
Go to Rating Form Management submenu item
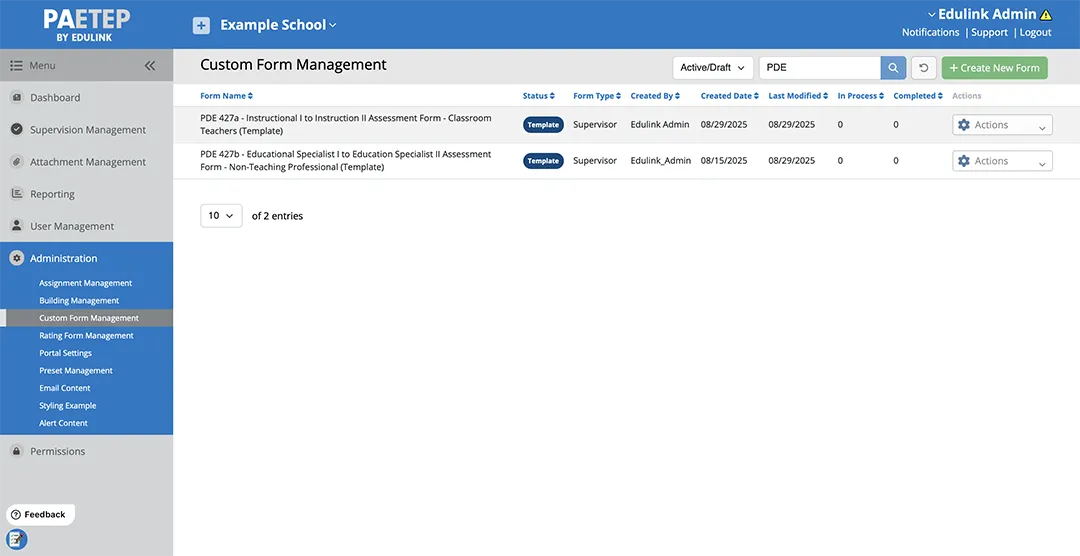86,336
